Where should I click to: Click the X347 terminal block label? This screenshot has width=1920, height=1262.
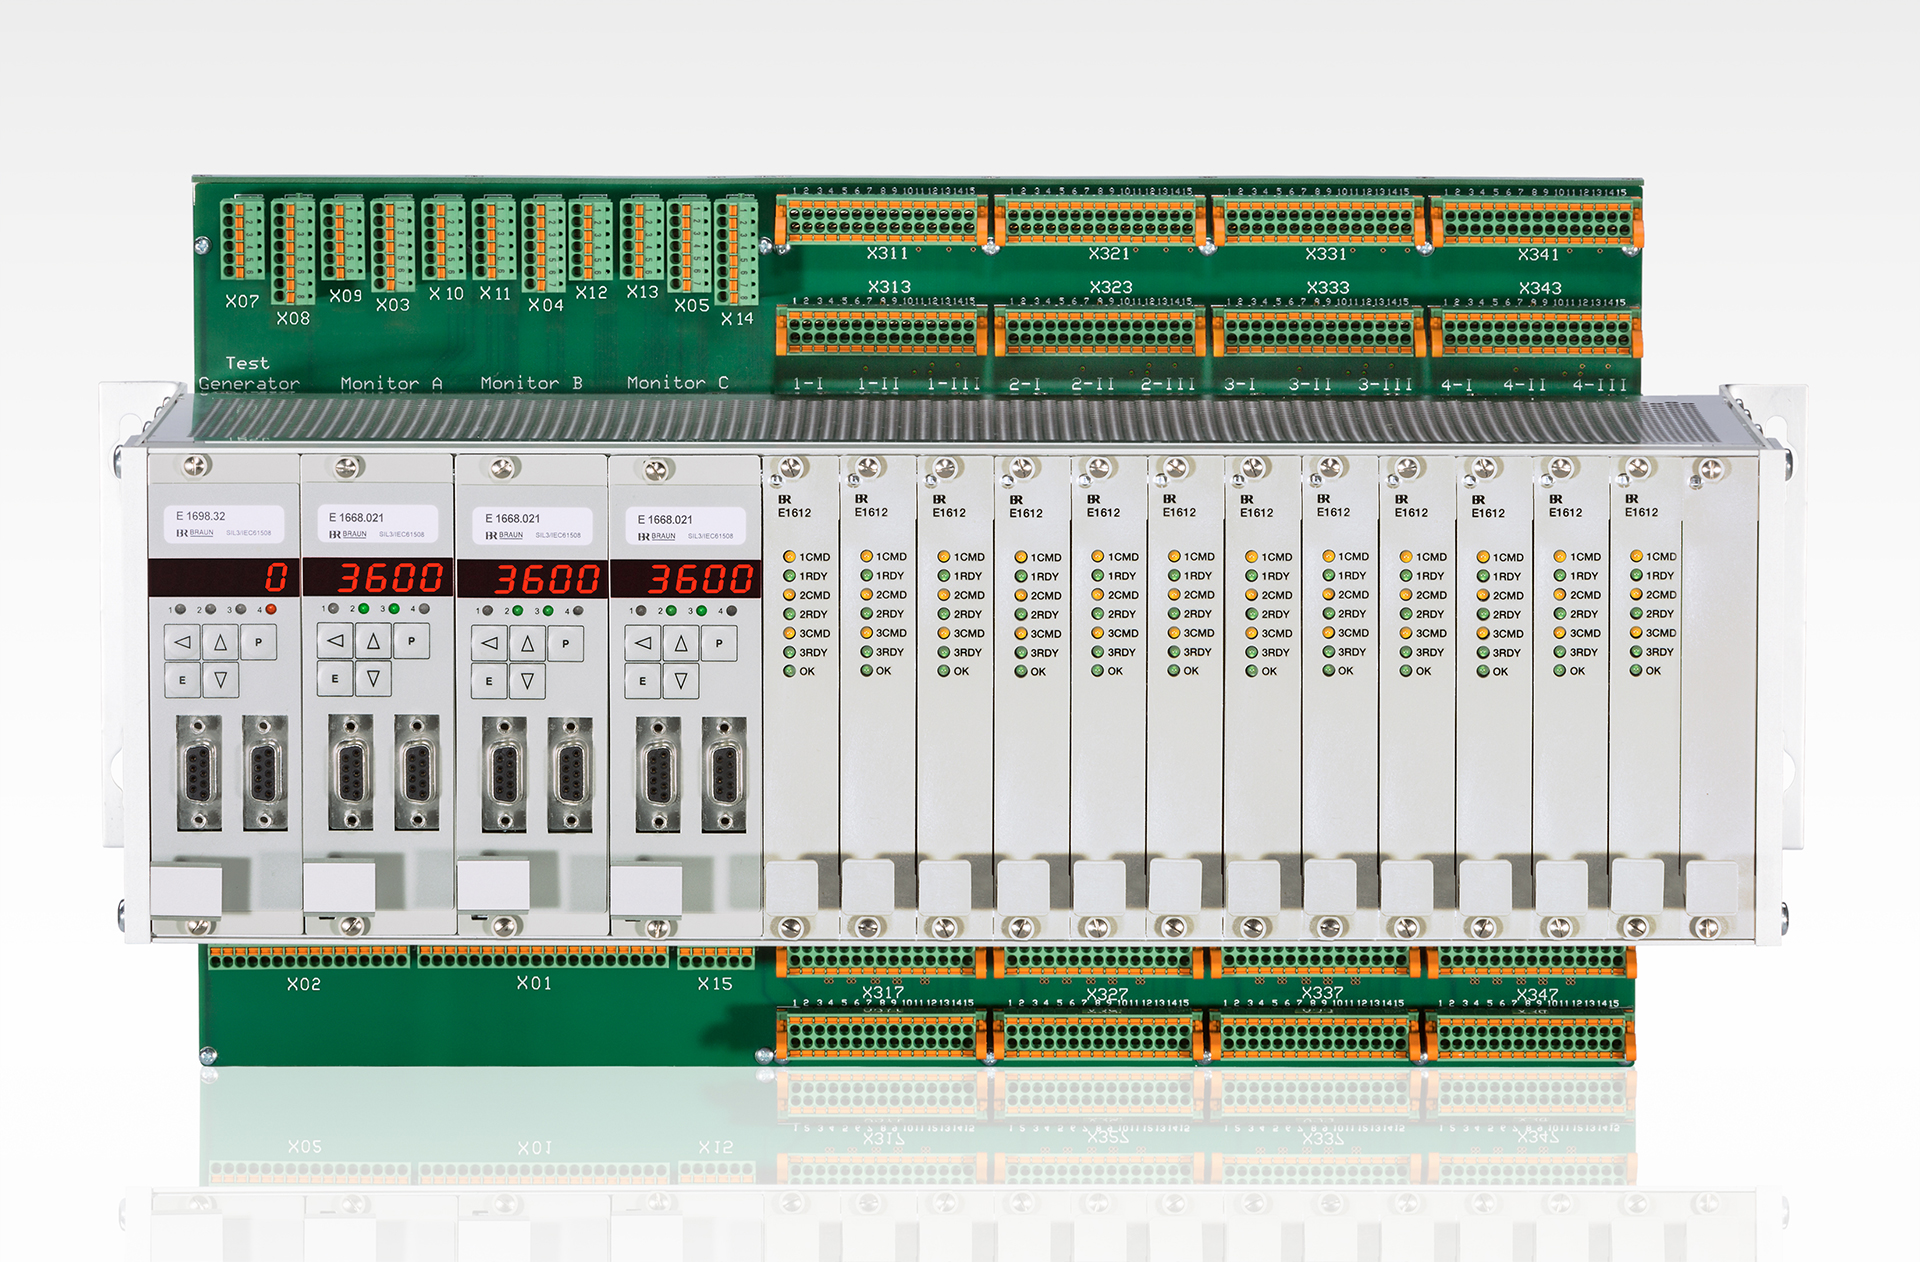click(x=1537, y=994)
